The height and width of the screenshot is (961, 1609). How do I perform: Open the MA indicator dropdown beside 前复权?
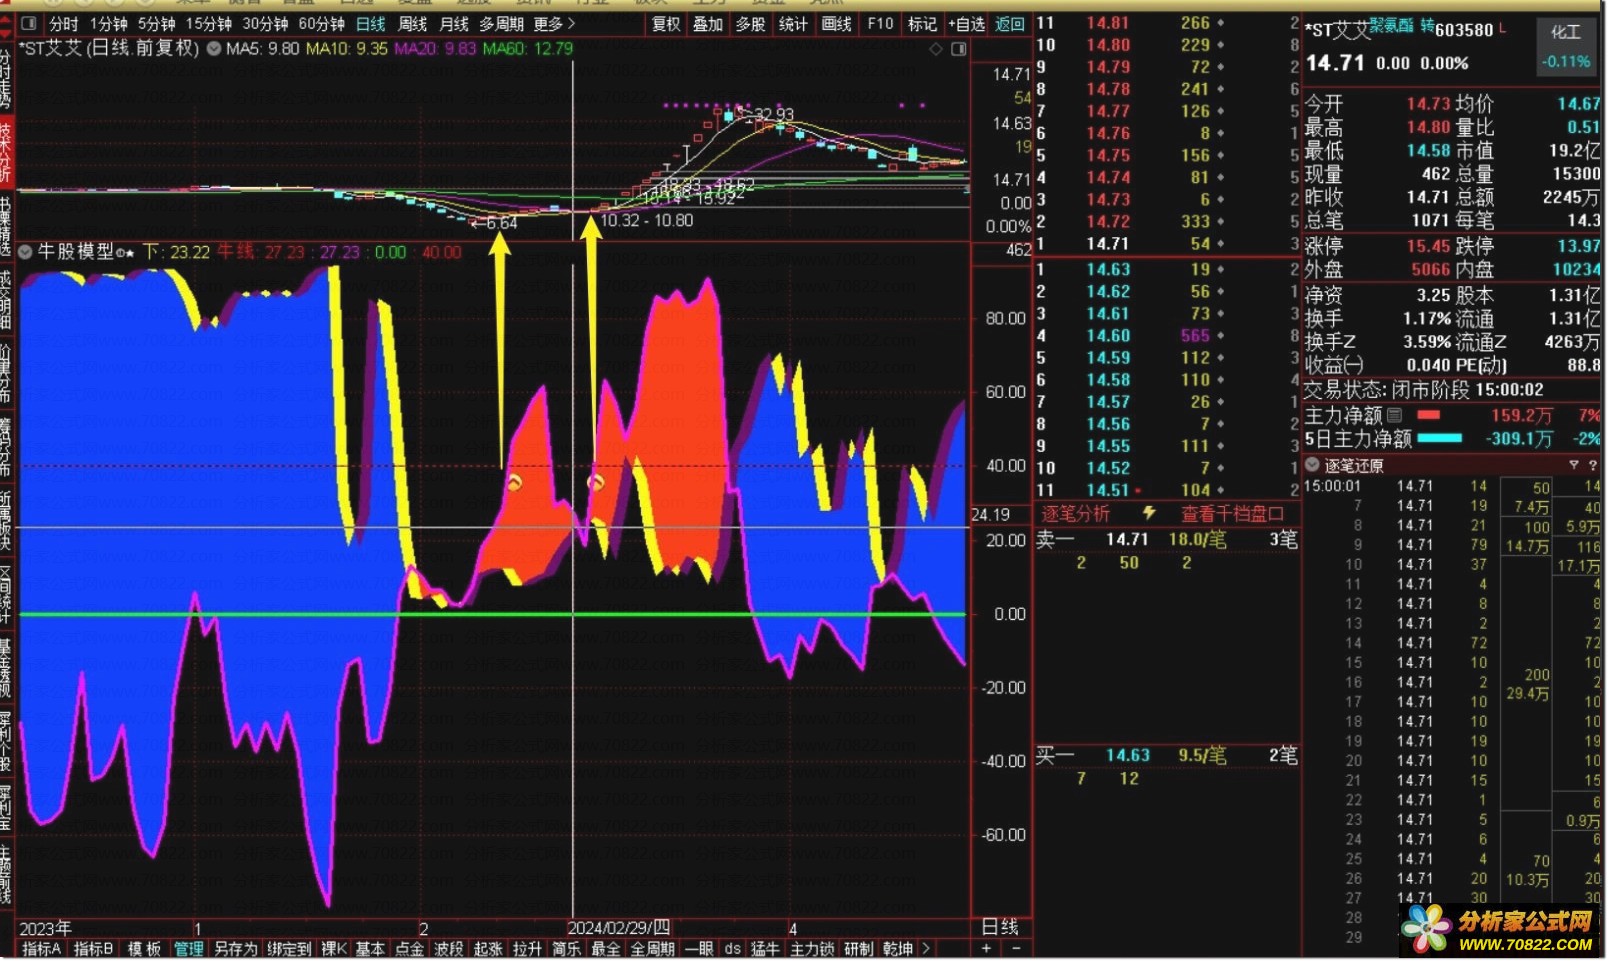pos(214,48)
